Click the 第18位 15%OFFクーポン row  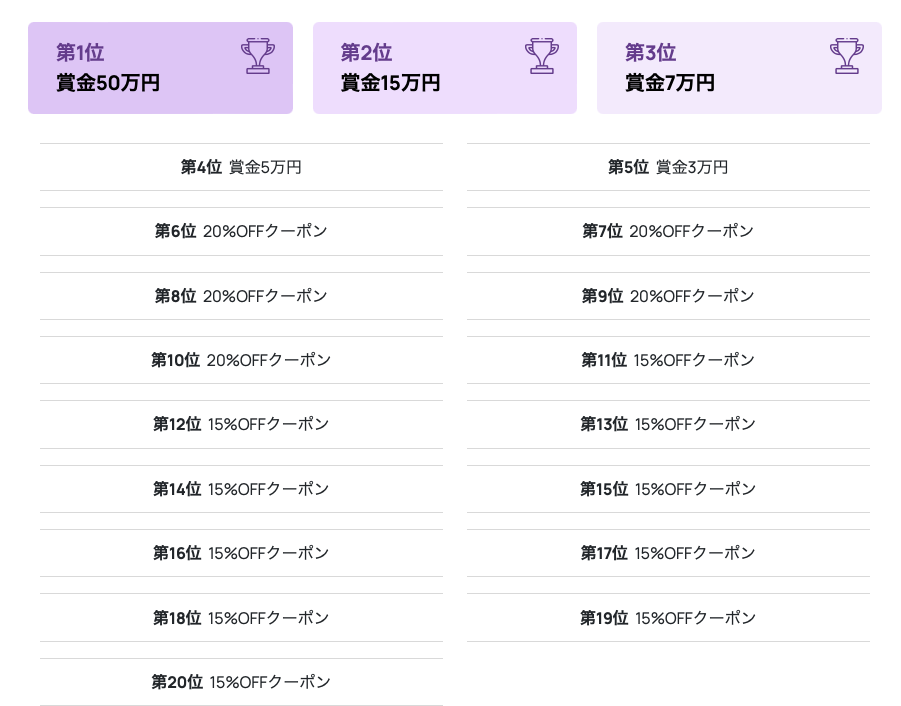241,618
